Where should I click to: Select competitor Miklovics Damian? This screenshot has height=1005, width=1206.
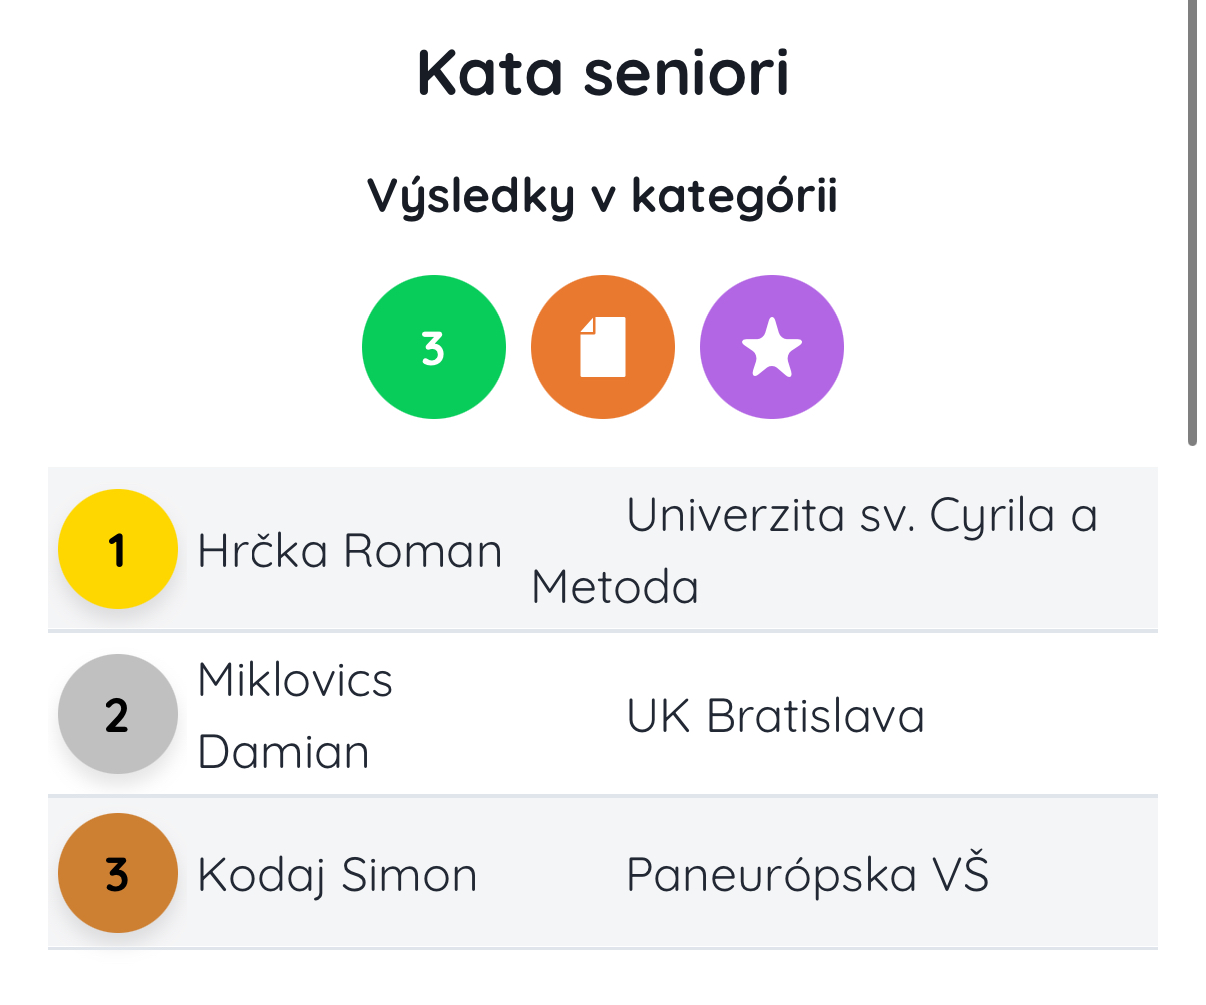(x=295, y=715)
